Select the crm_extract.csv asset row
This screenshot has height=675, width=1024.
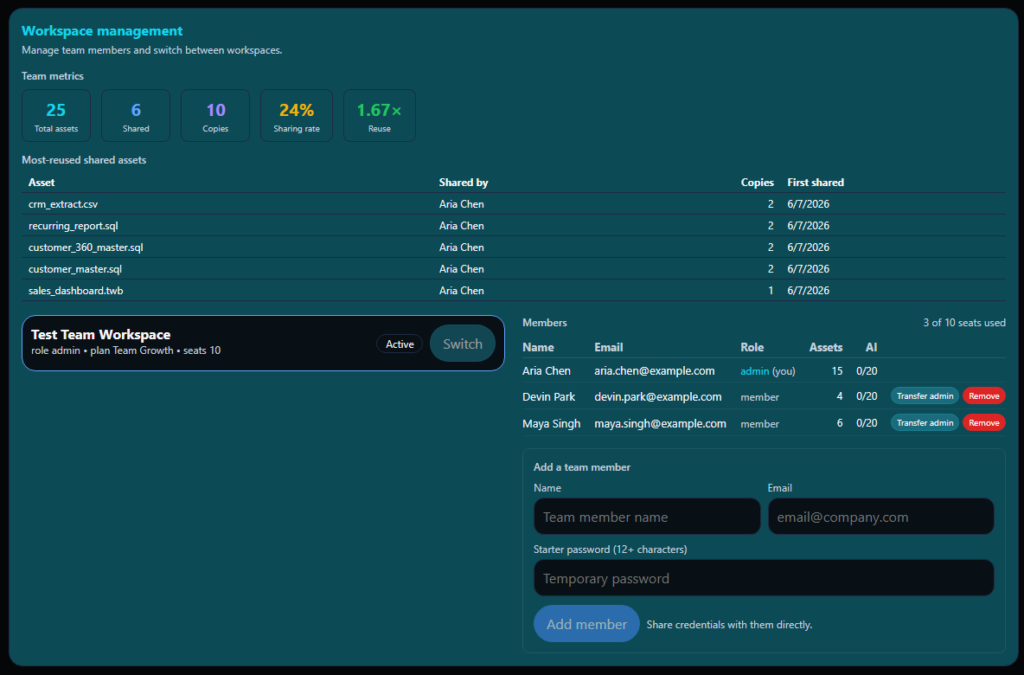(x=513, y=204)
